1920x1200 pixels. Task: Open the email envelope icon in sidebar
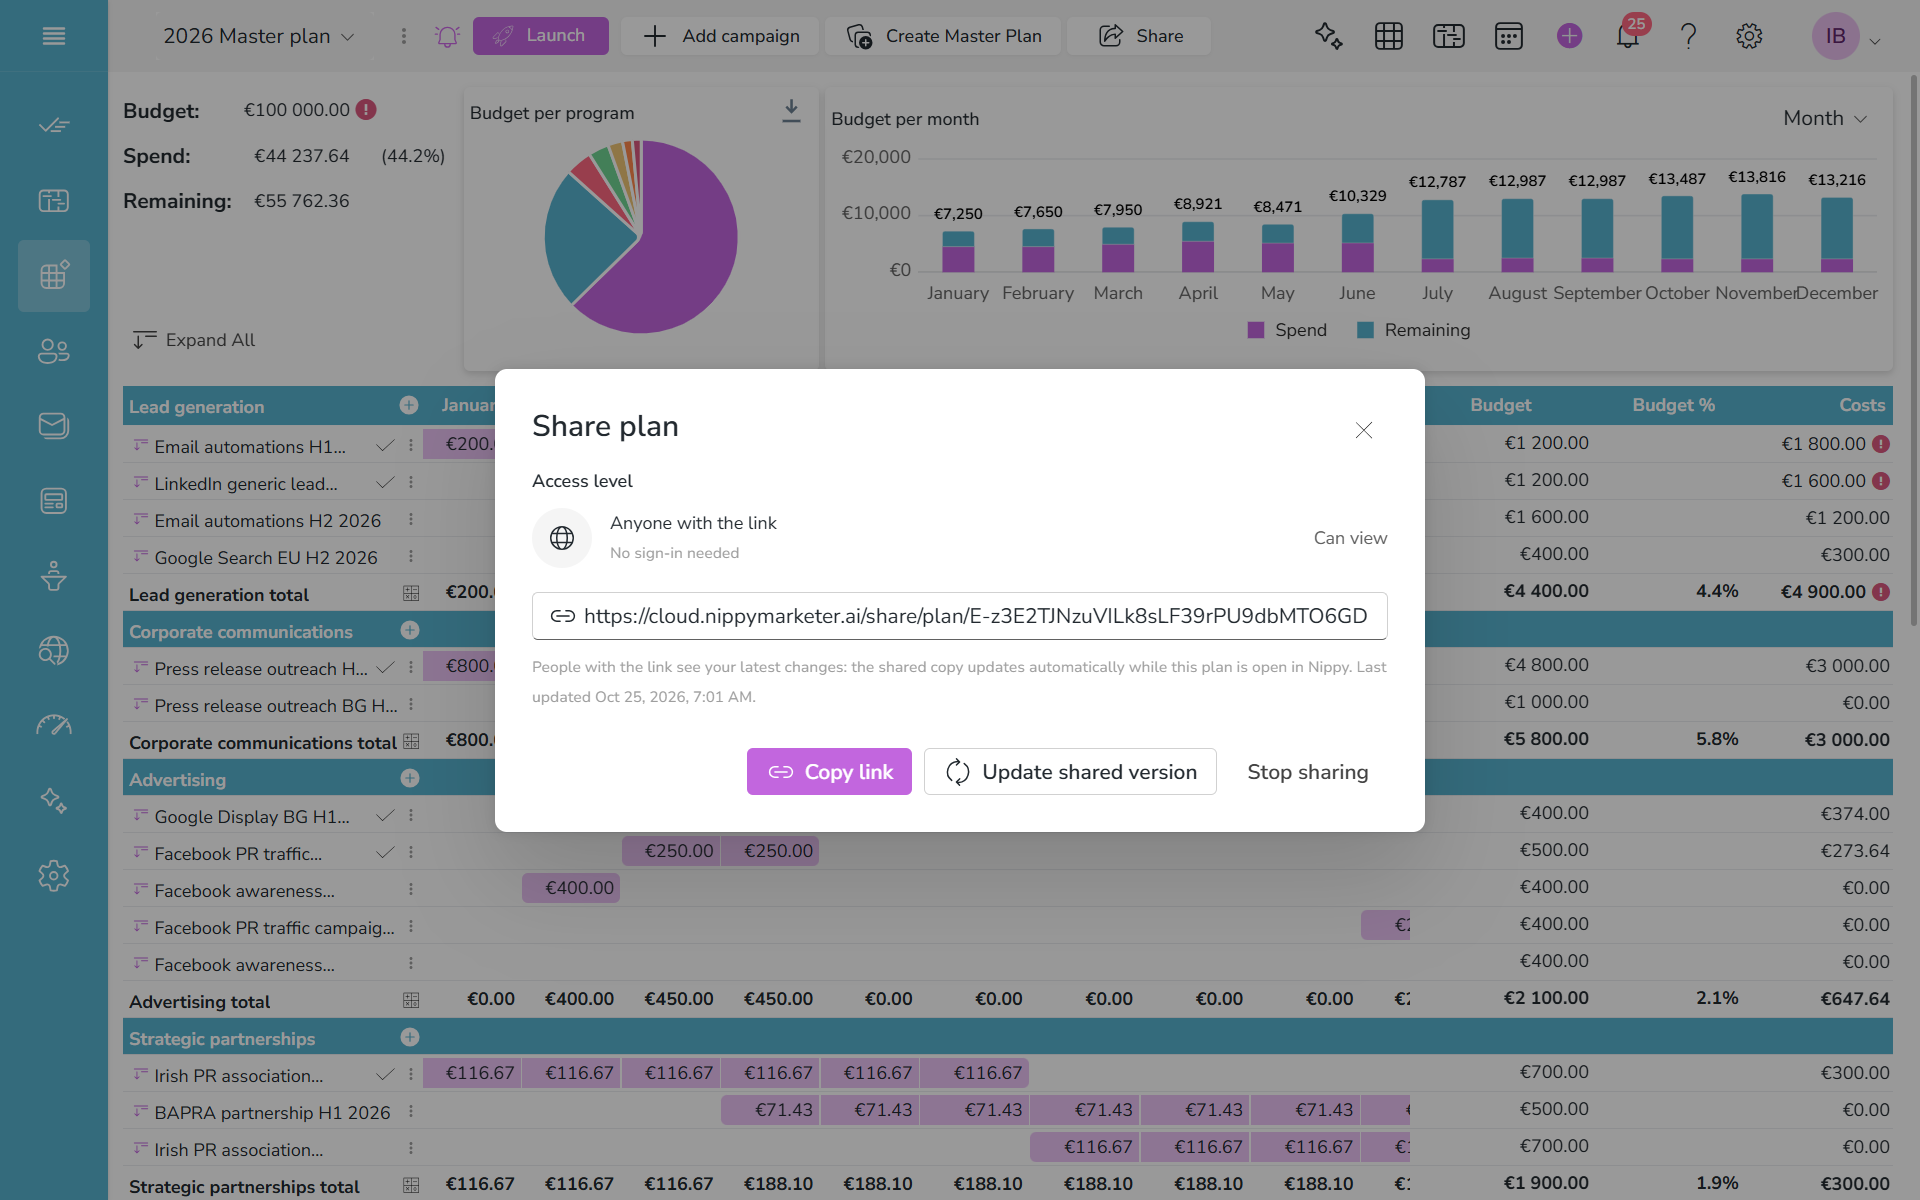tap(54, 426)
